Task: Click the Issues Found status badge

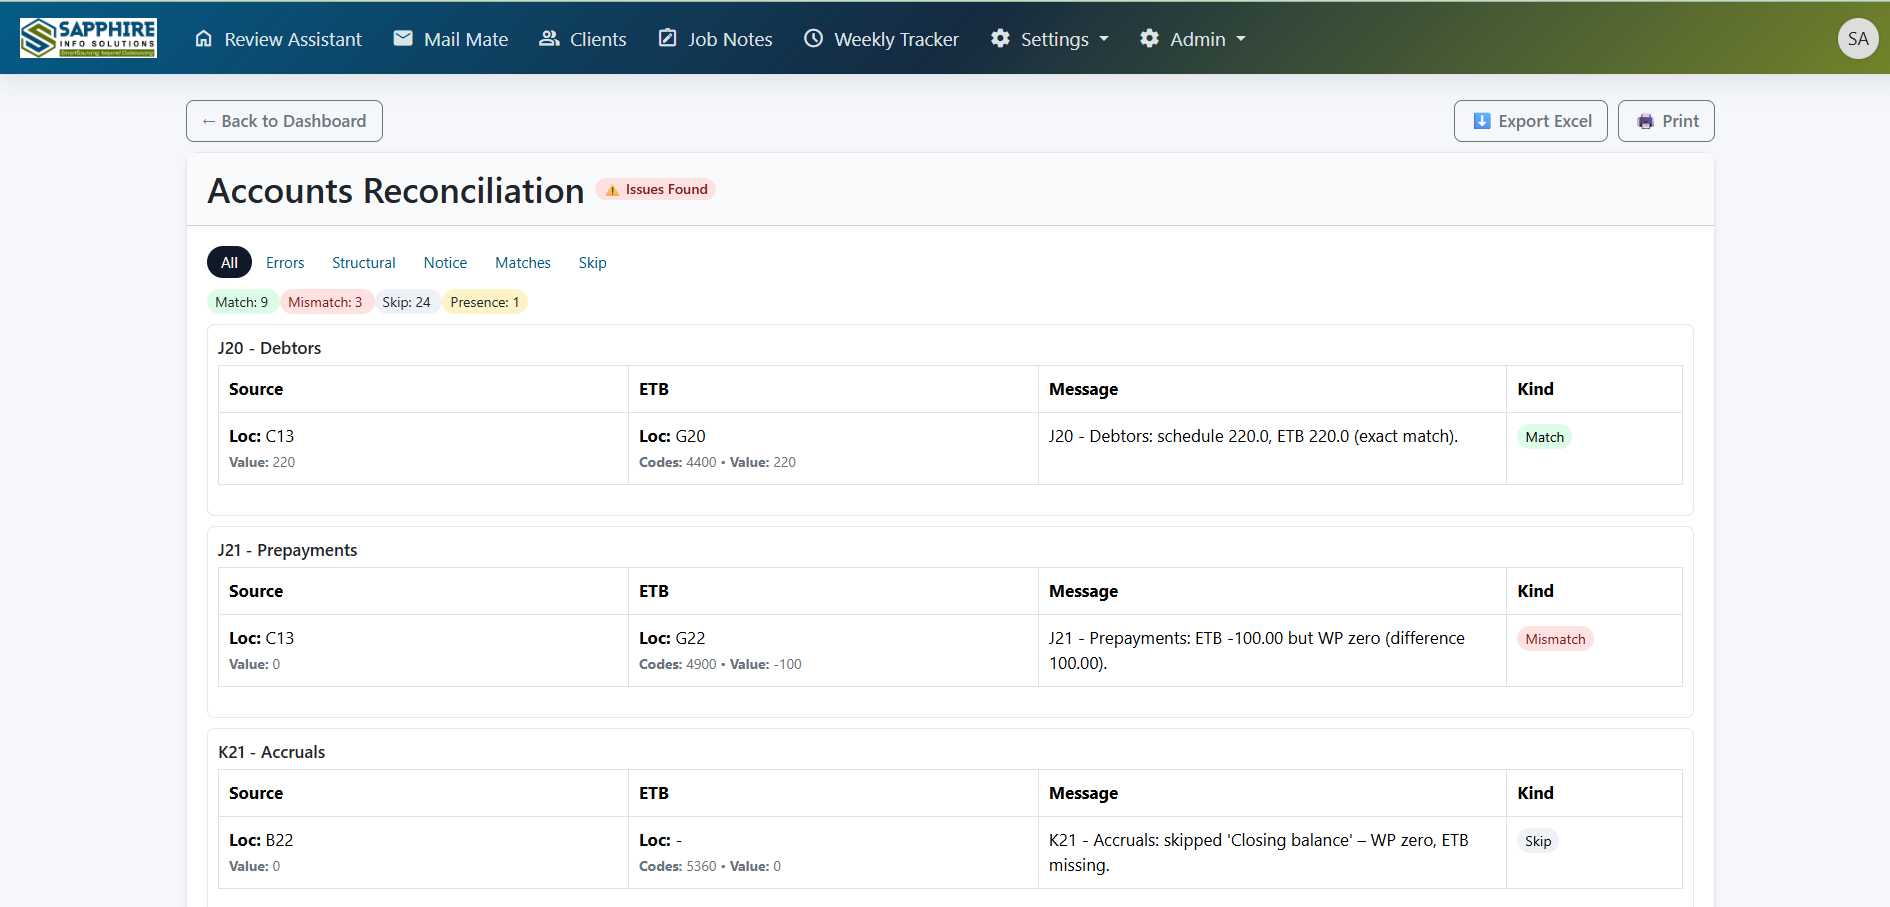Action: (x=656, y=189)
